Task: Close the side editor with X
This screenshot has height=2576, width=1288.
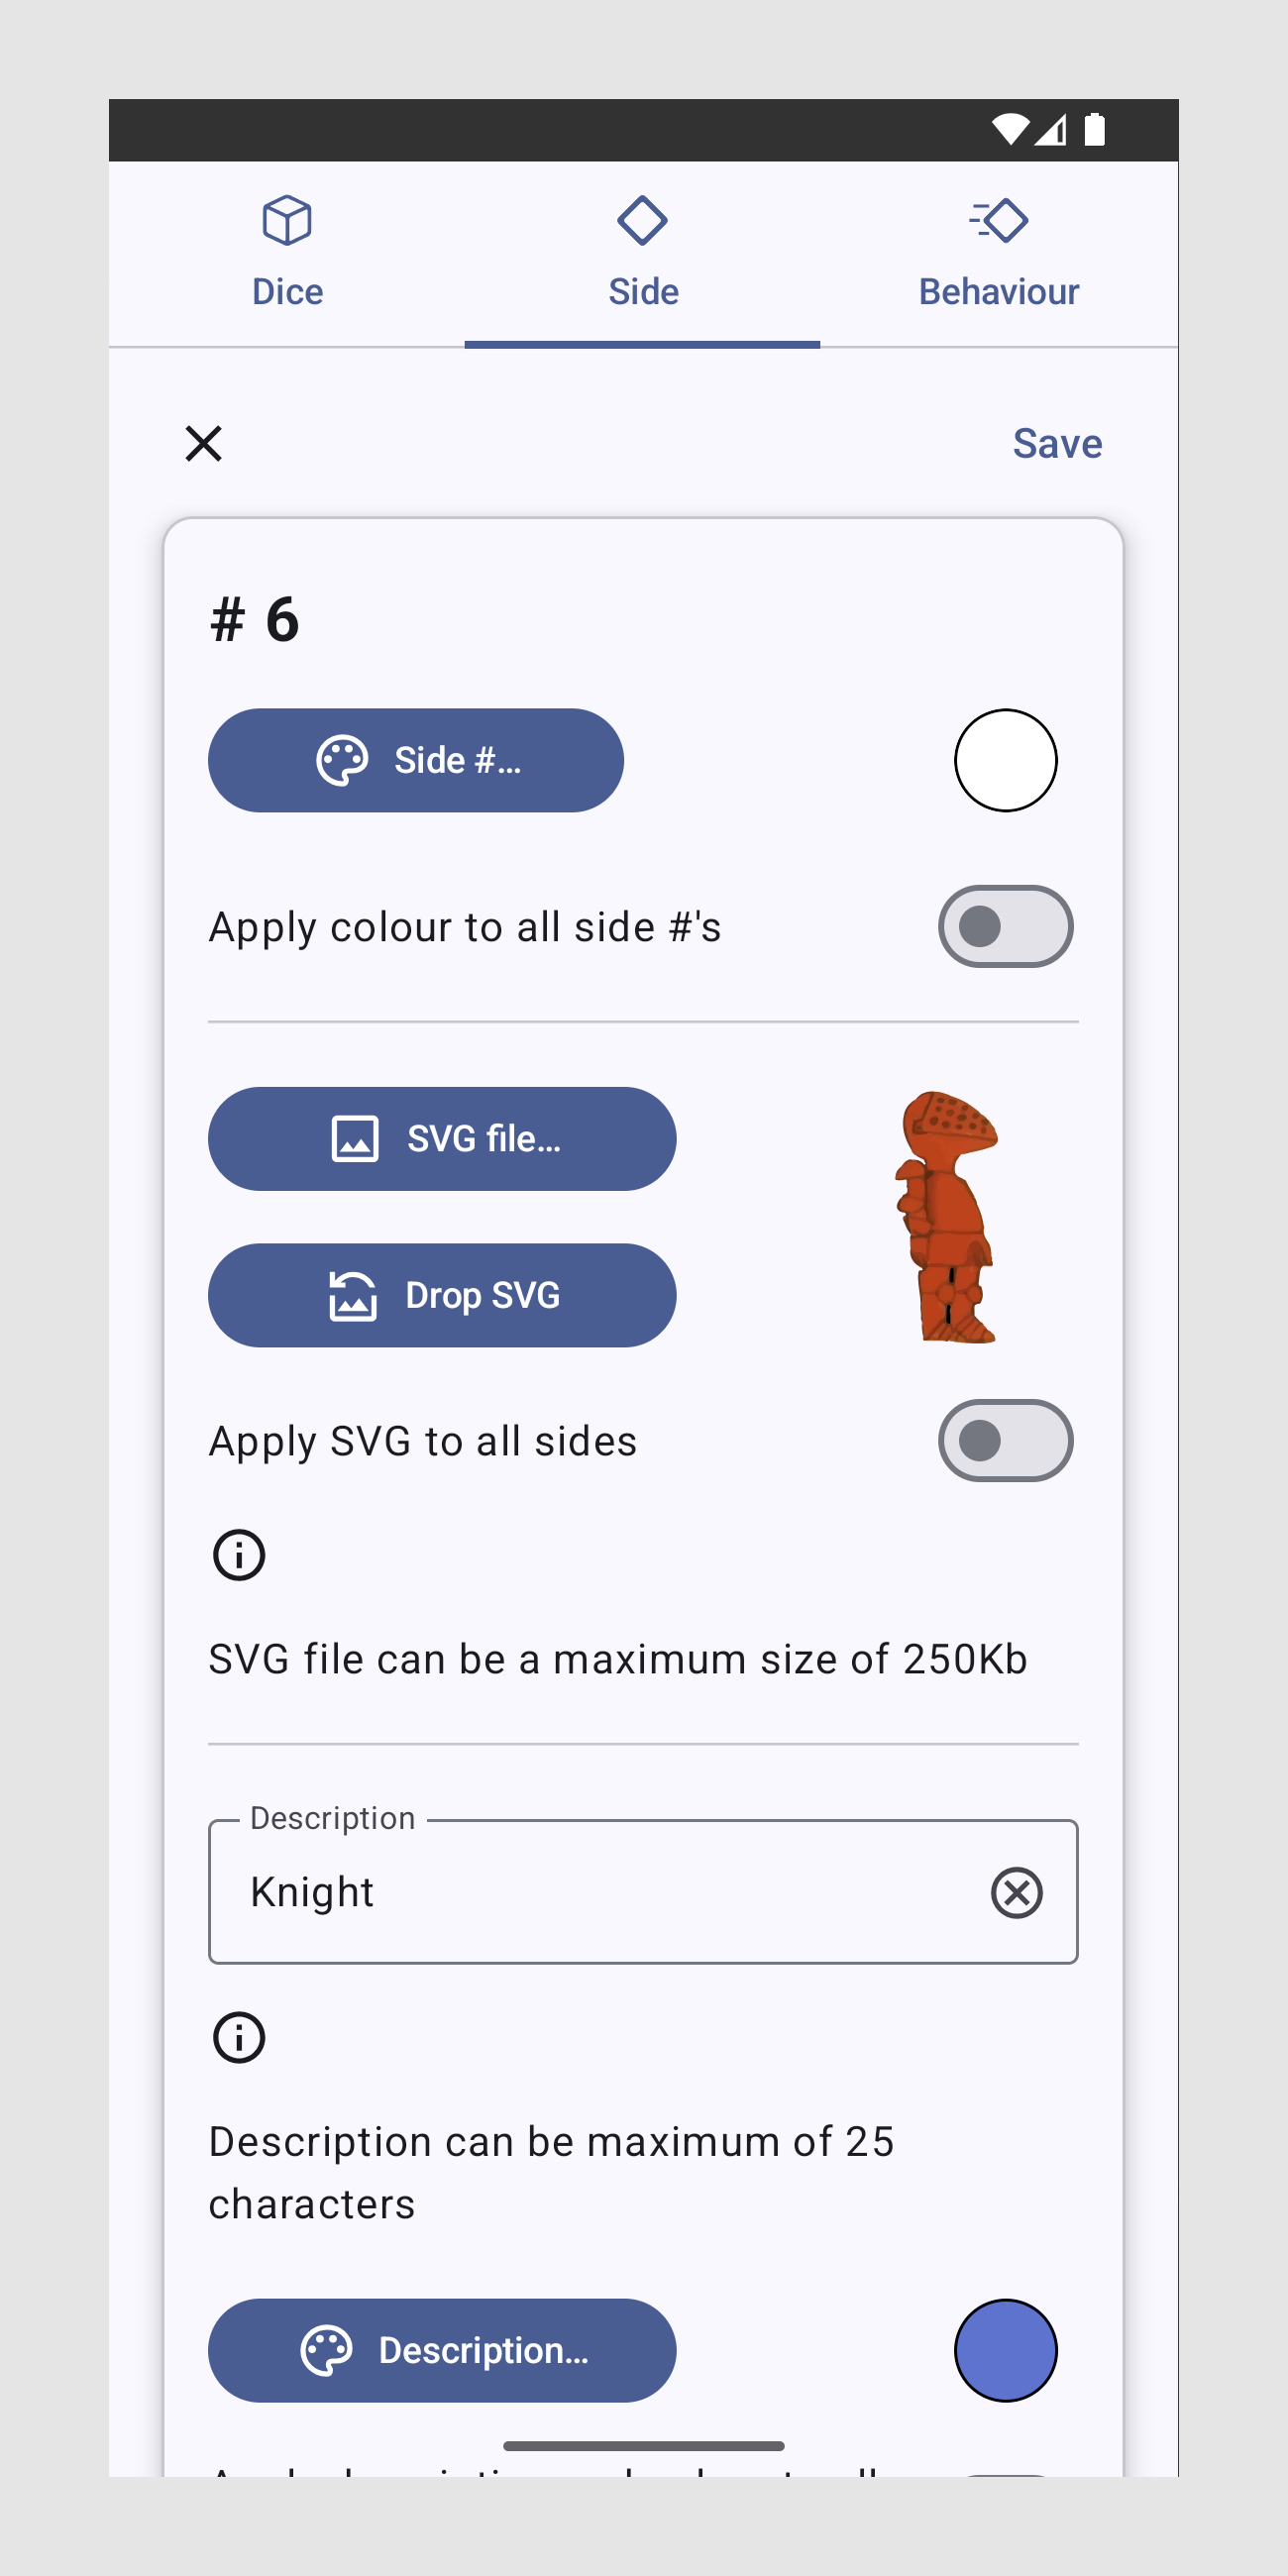Action: coord(204,443)
